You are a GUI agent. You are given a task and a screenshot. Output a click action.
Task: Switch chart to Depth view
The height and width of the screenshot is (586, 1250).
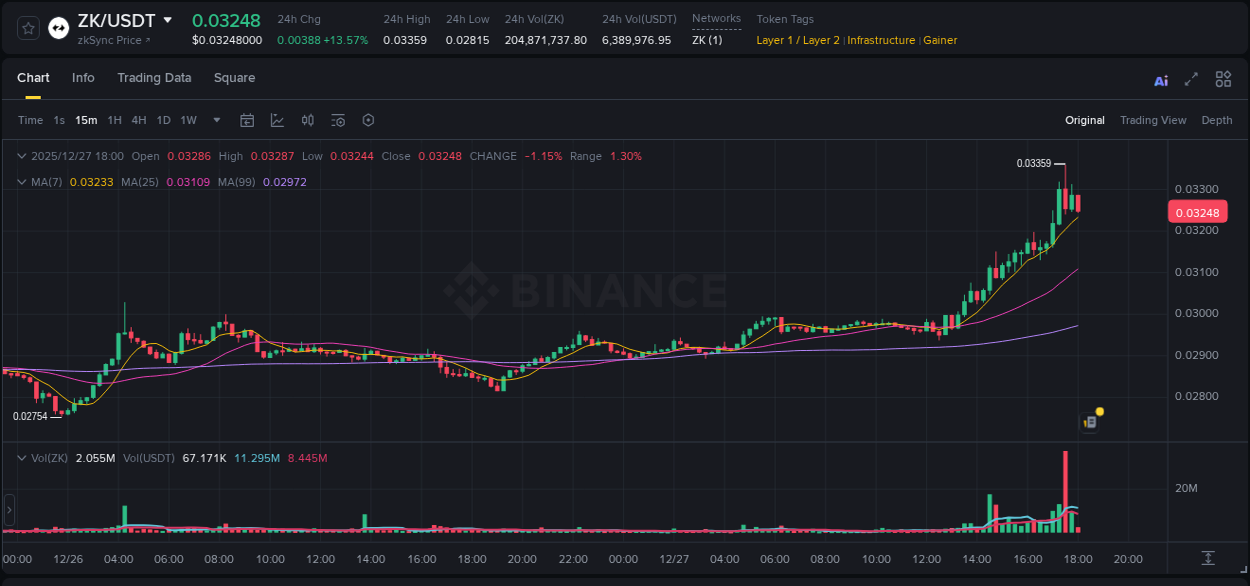pos(1216,120)
